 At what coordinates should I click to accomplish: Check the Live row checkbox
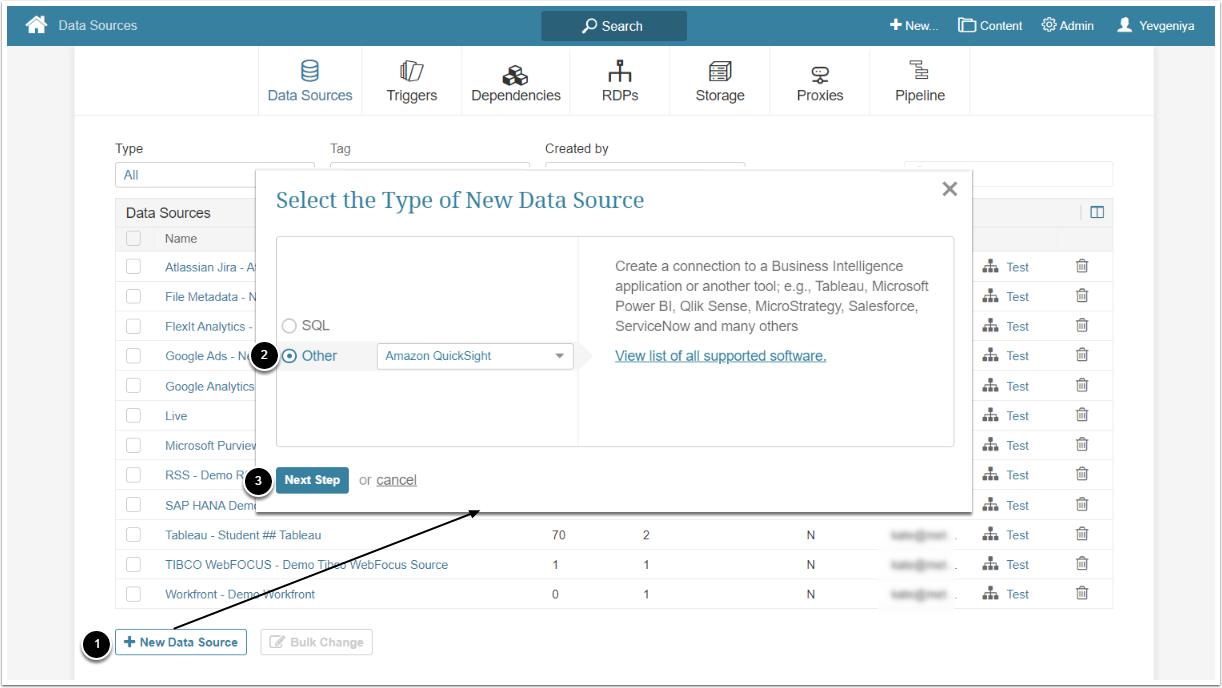pyautogui.click(x=133, y=416)
